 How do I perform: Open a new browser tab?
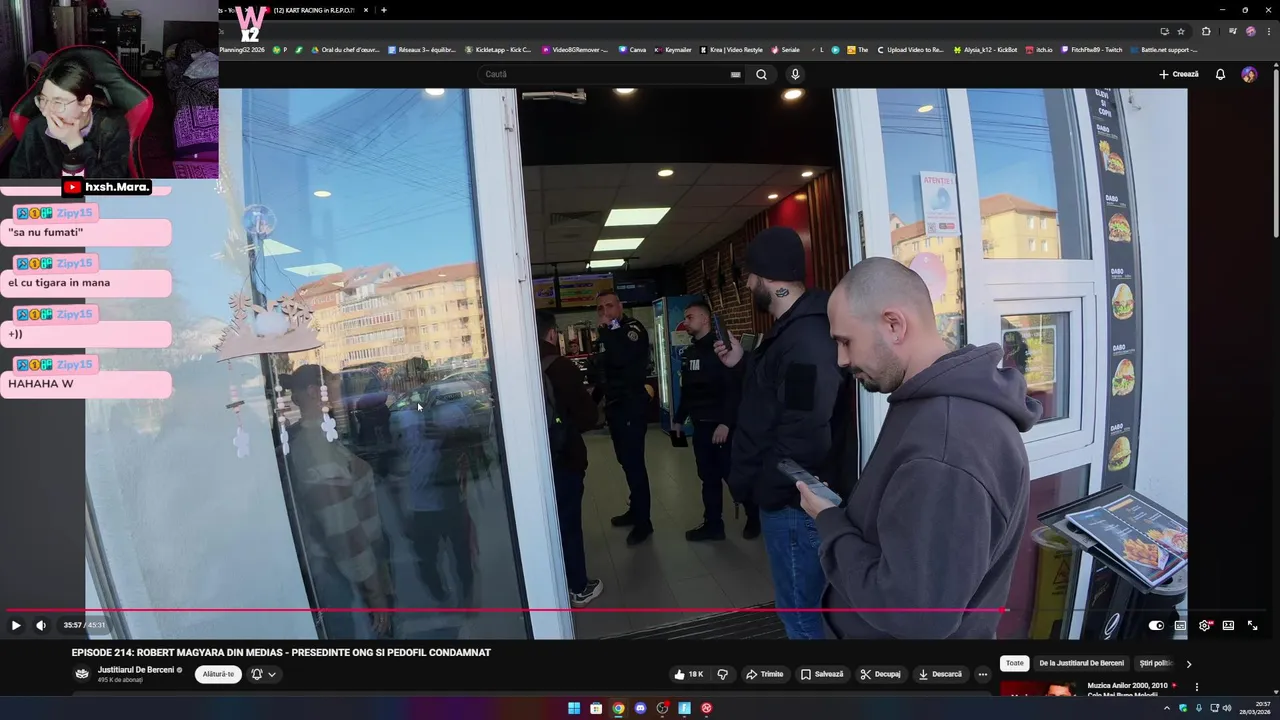pos(384,10)
